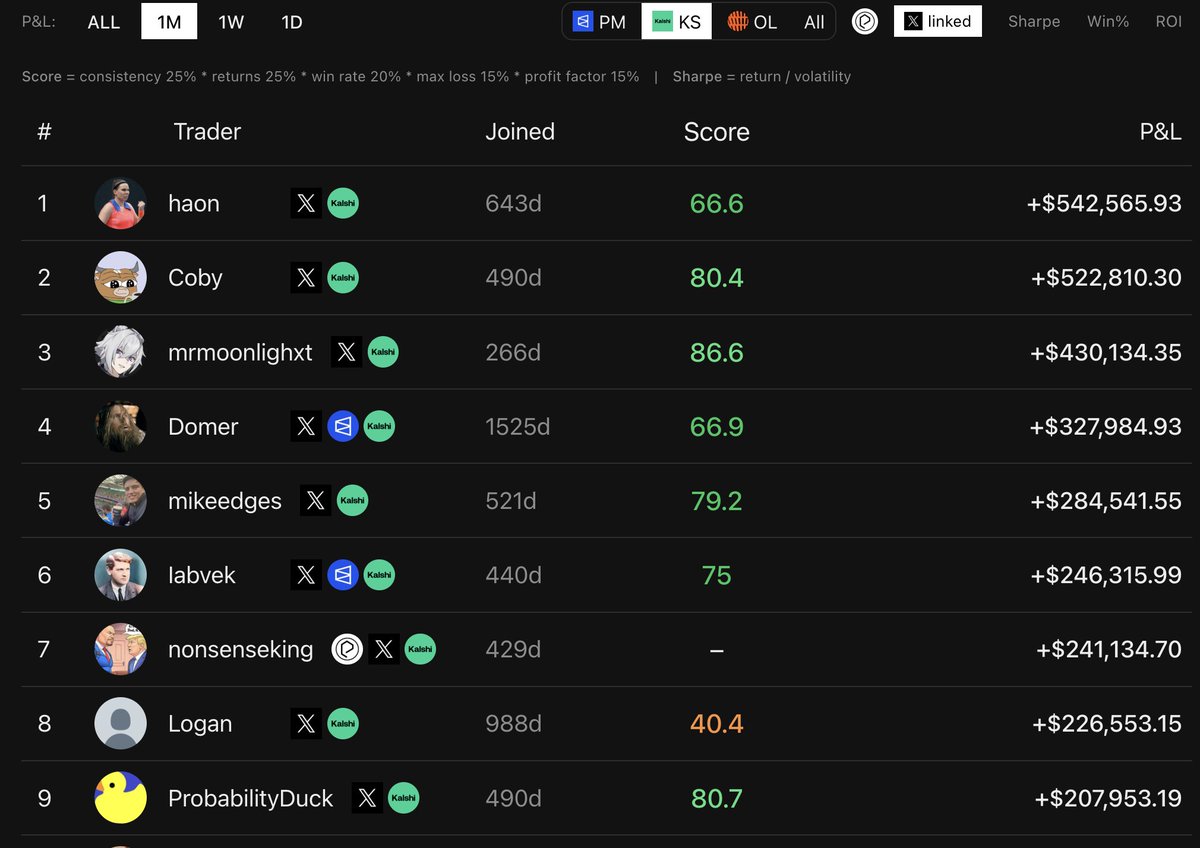Switch to the 1W timeframe tab
1200x848 pixels.
point(231,21)
